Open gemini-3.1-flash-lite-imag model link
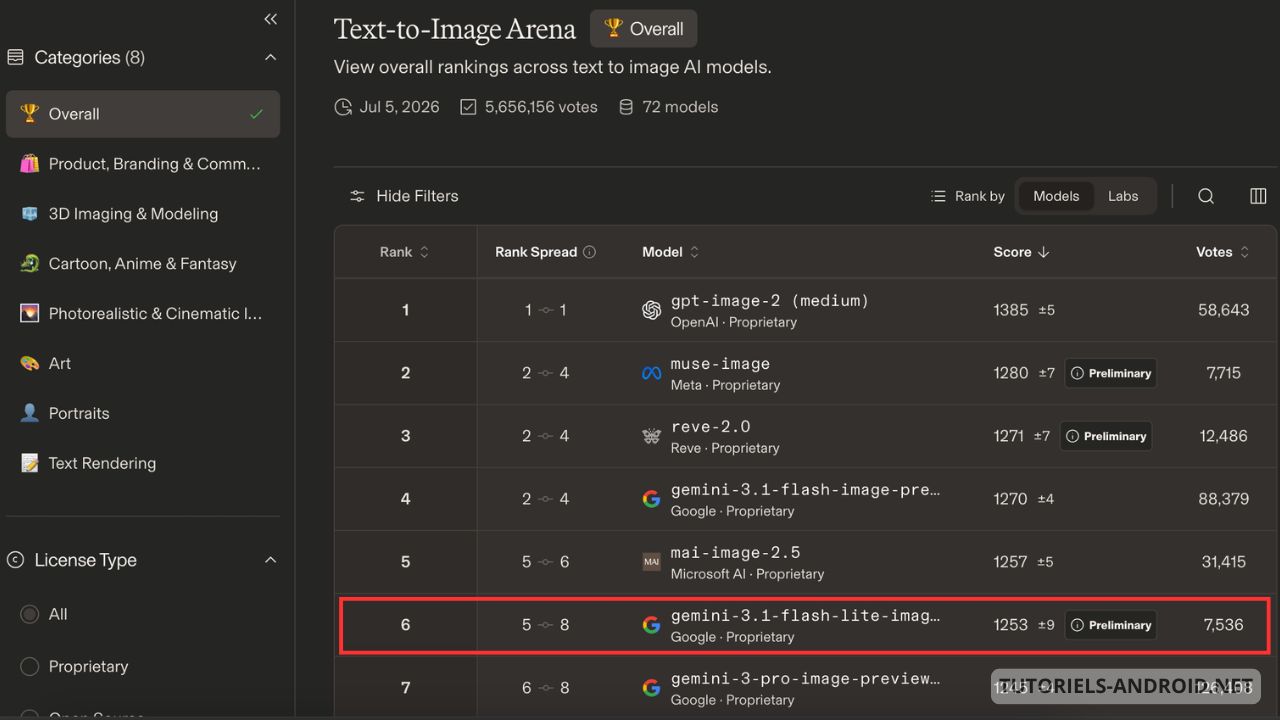Screen dimensions: 1280x720 click(805, 615)
